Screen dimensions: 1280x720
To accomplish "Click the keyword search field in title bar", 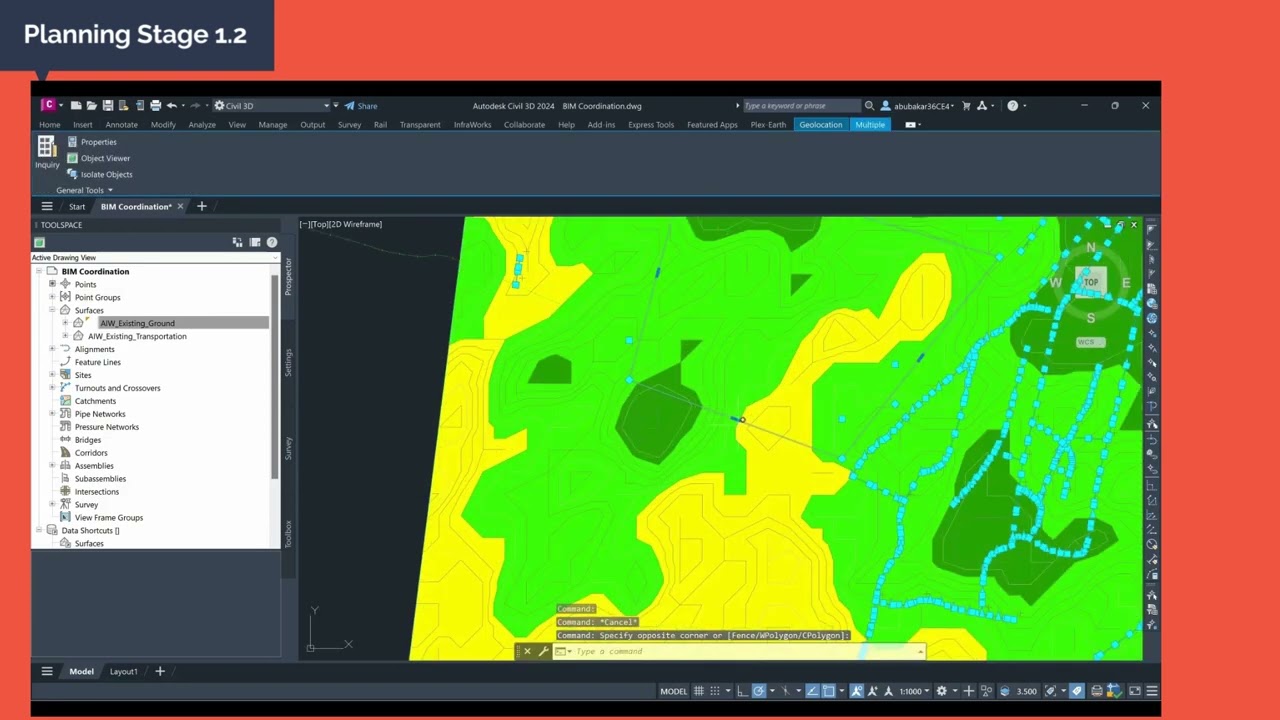I will pyautogui.click(x=801, y=106).
